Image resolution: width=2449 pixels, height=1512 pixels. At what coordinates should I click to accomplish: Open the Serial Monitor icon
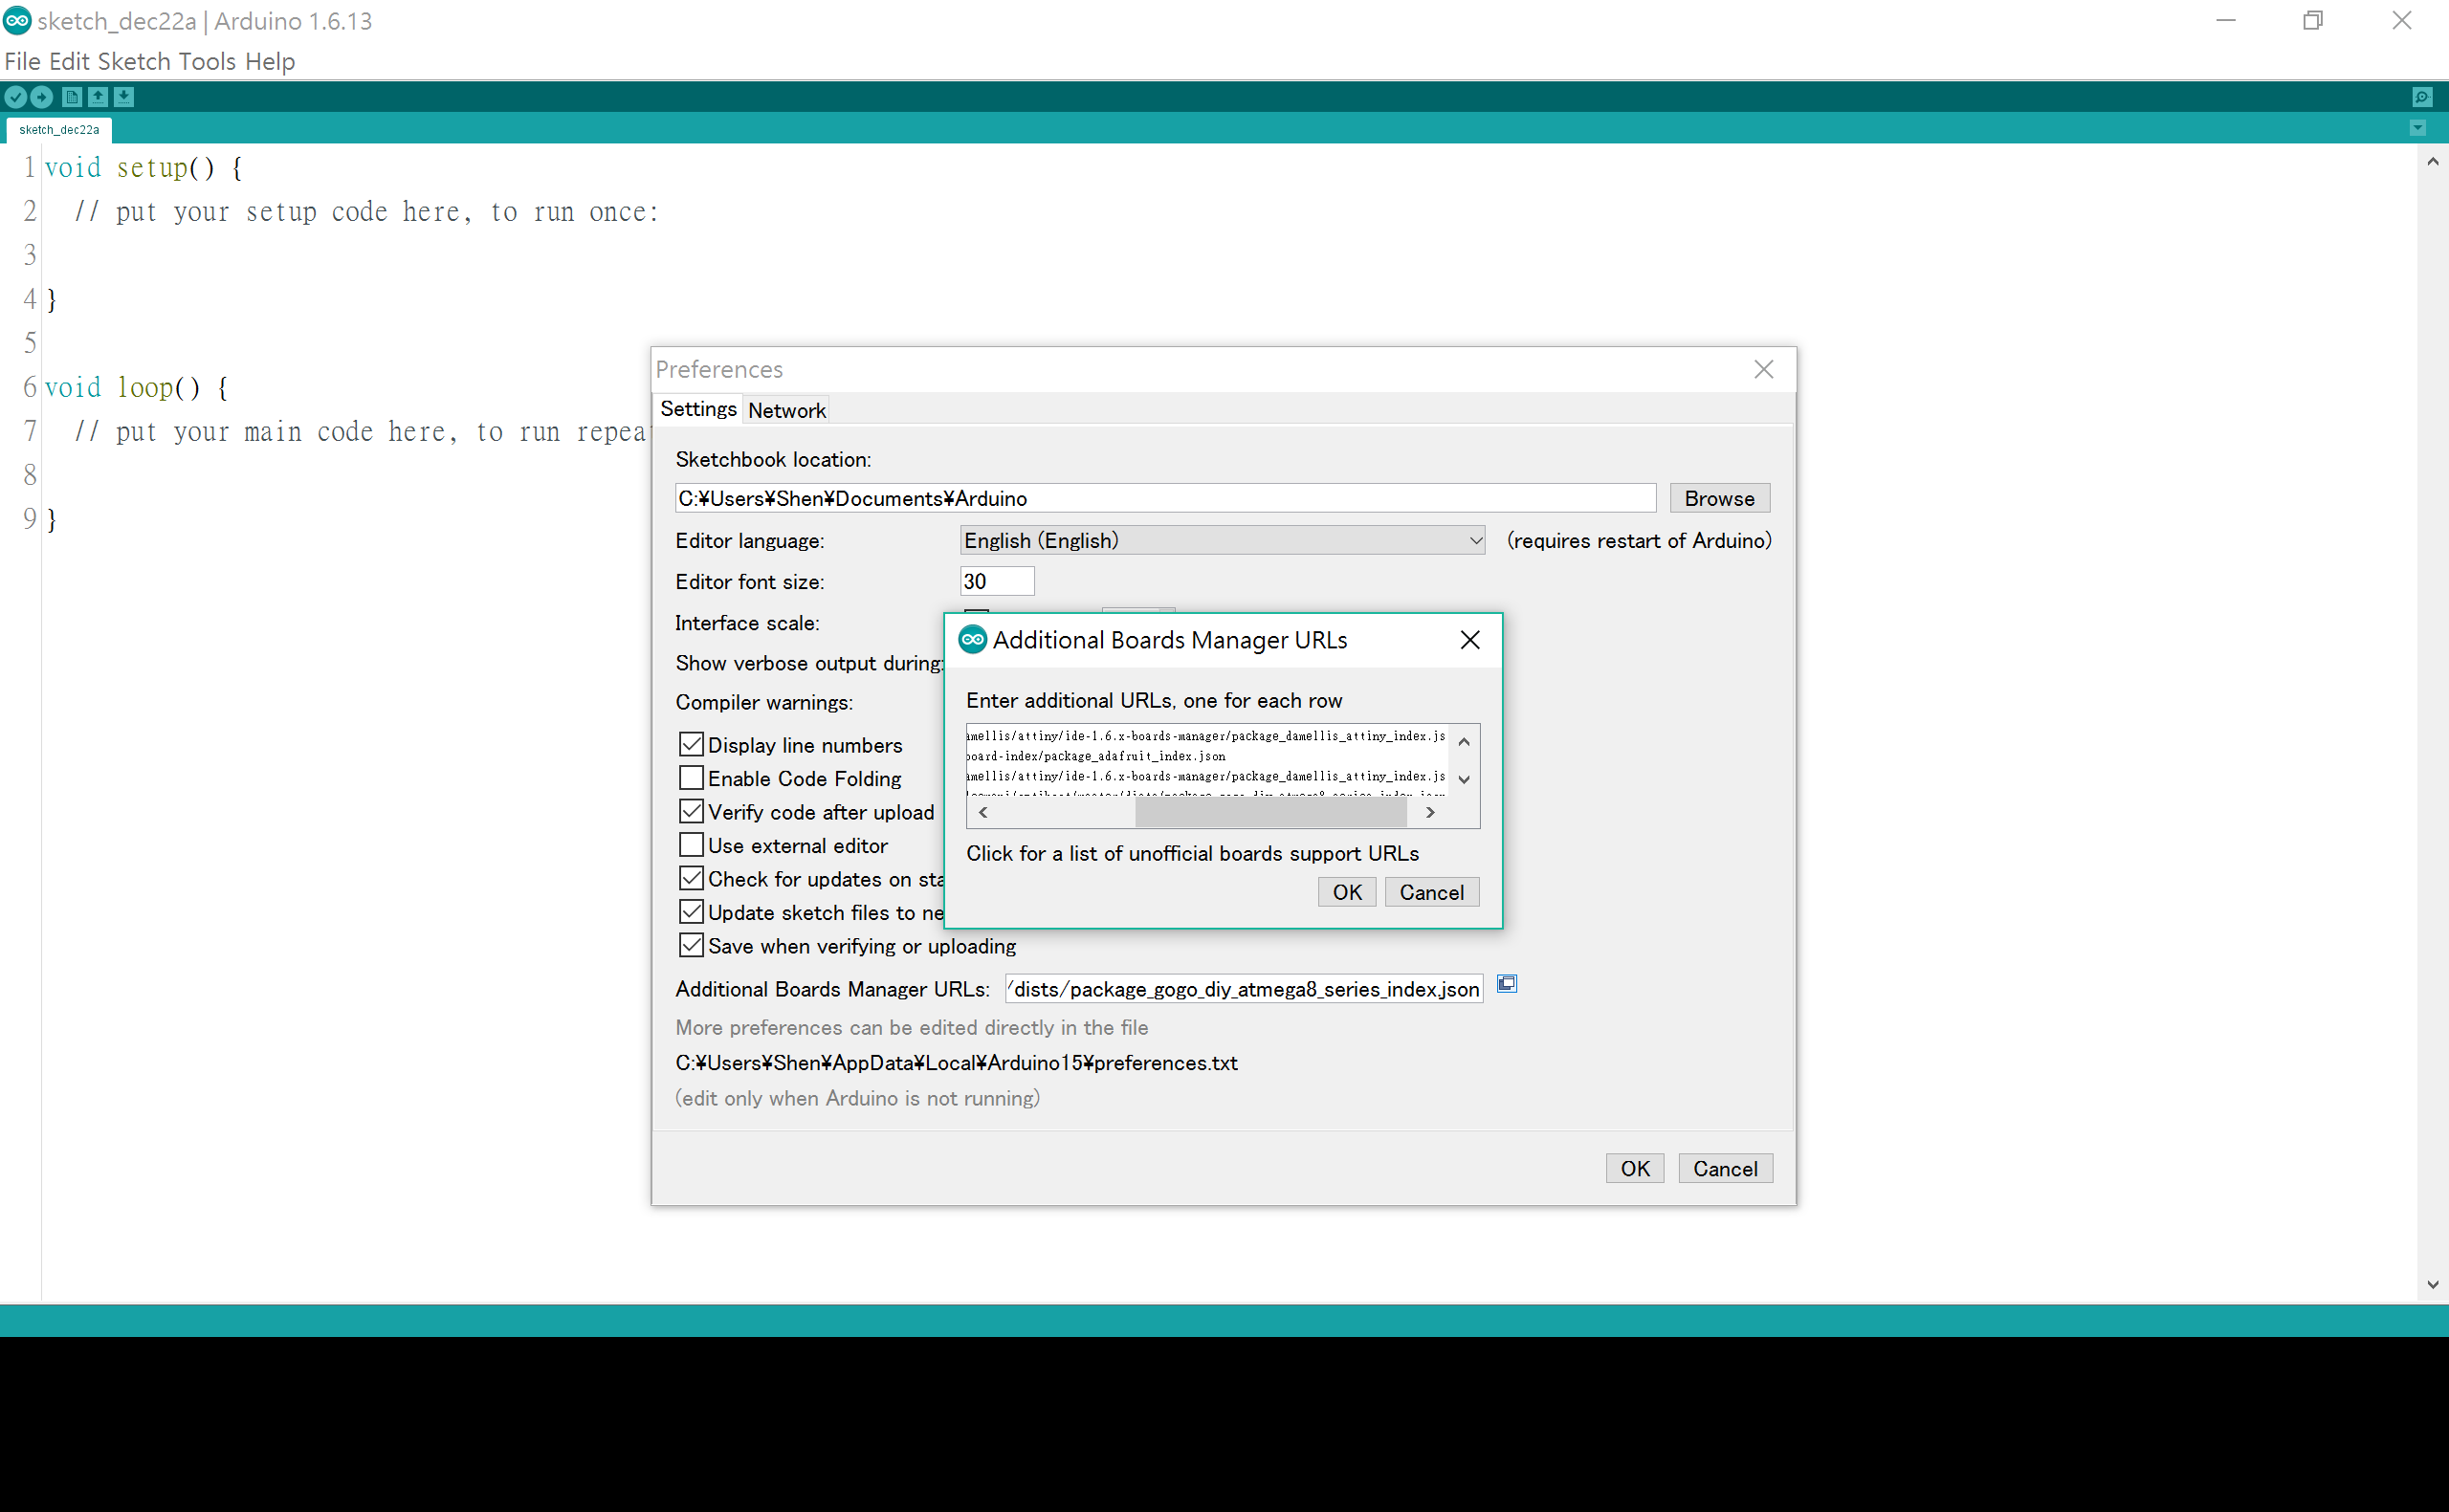click(2421, 97)
